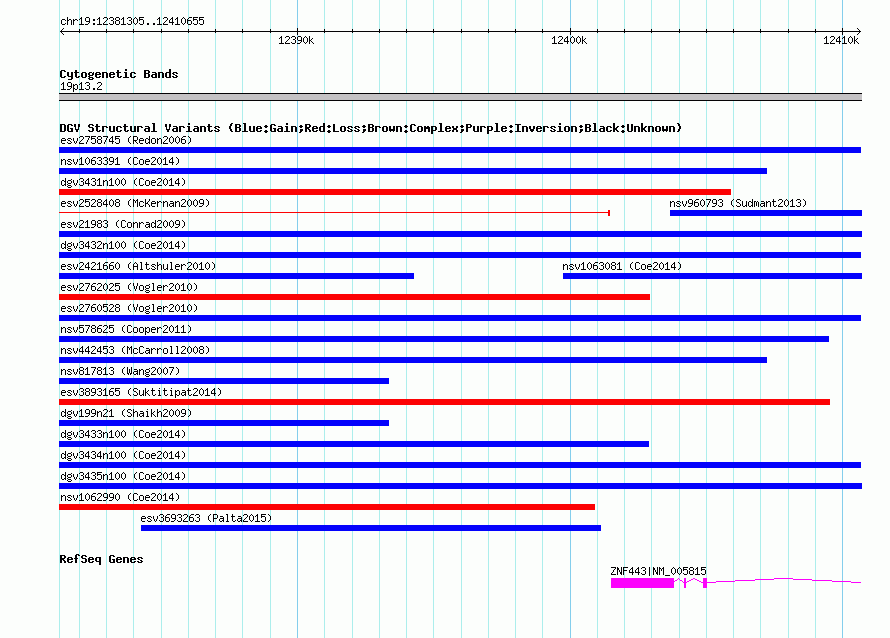
Task: Click the ZNF443 magenta exon block
Action: 642,583
